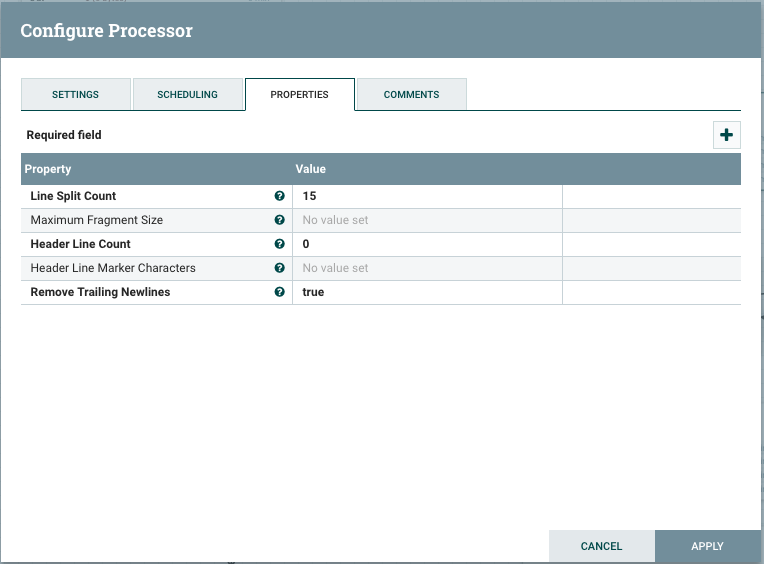764x564 pixels.
Task: Select the Remove Trailing Newlines property name
Action: click(x=100, y=292)
